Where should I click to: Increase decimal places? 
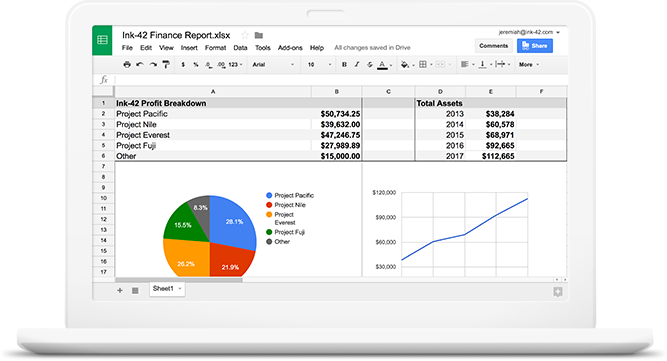pos(221,65)
